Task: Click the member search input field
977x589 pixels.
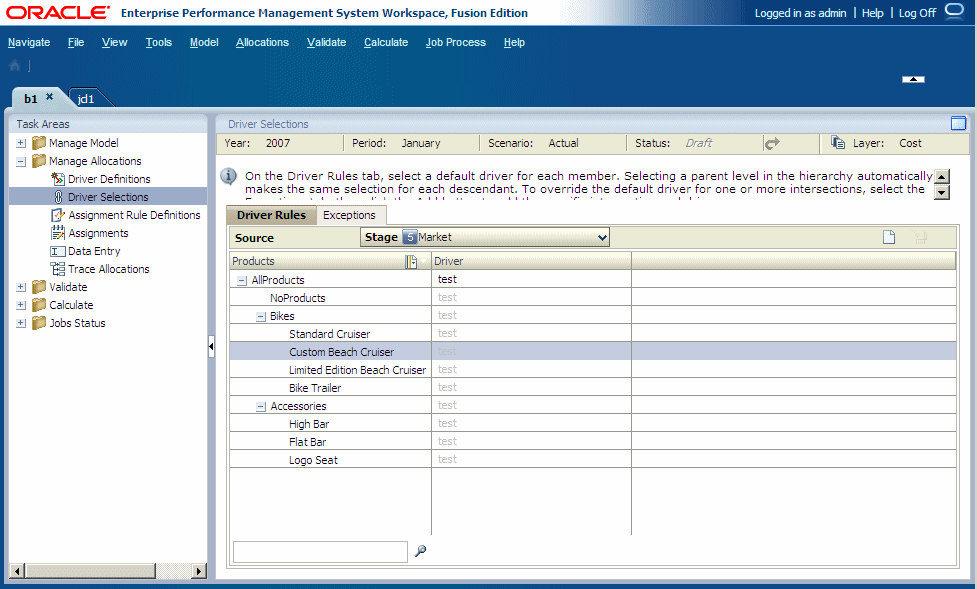Action: point(320,551)
